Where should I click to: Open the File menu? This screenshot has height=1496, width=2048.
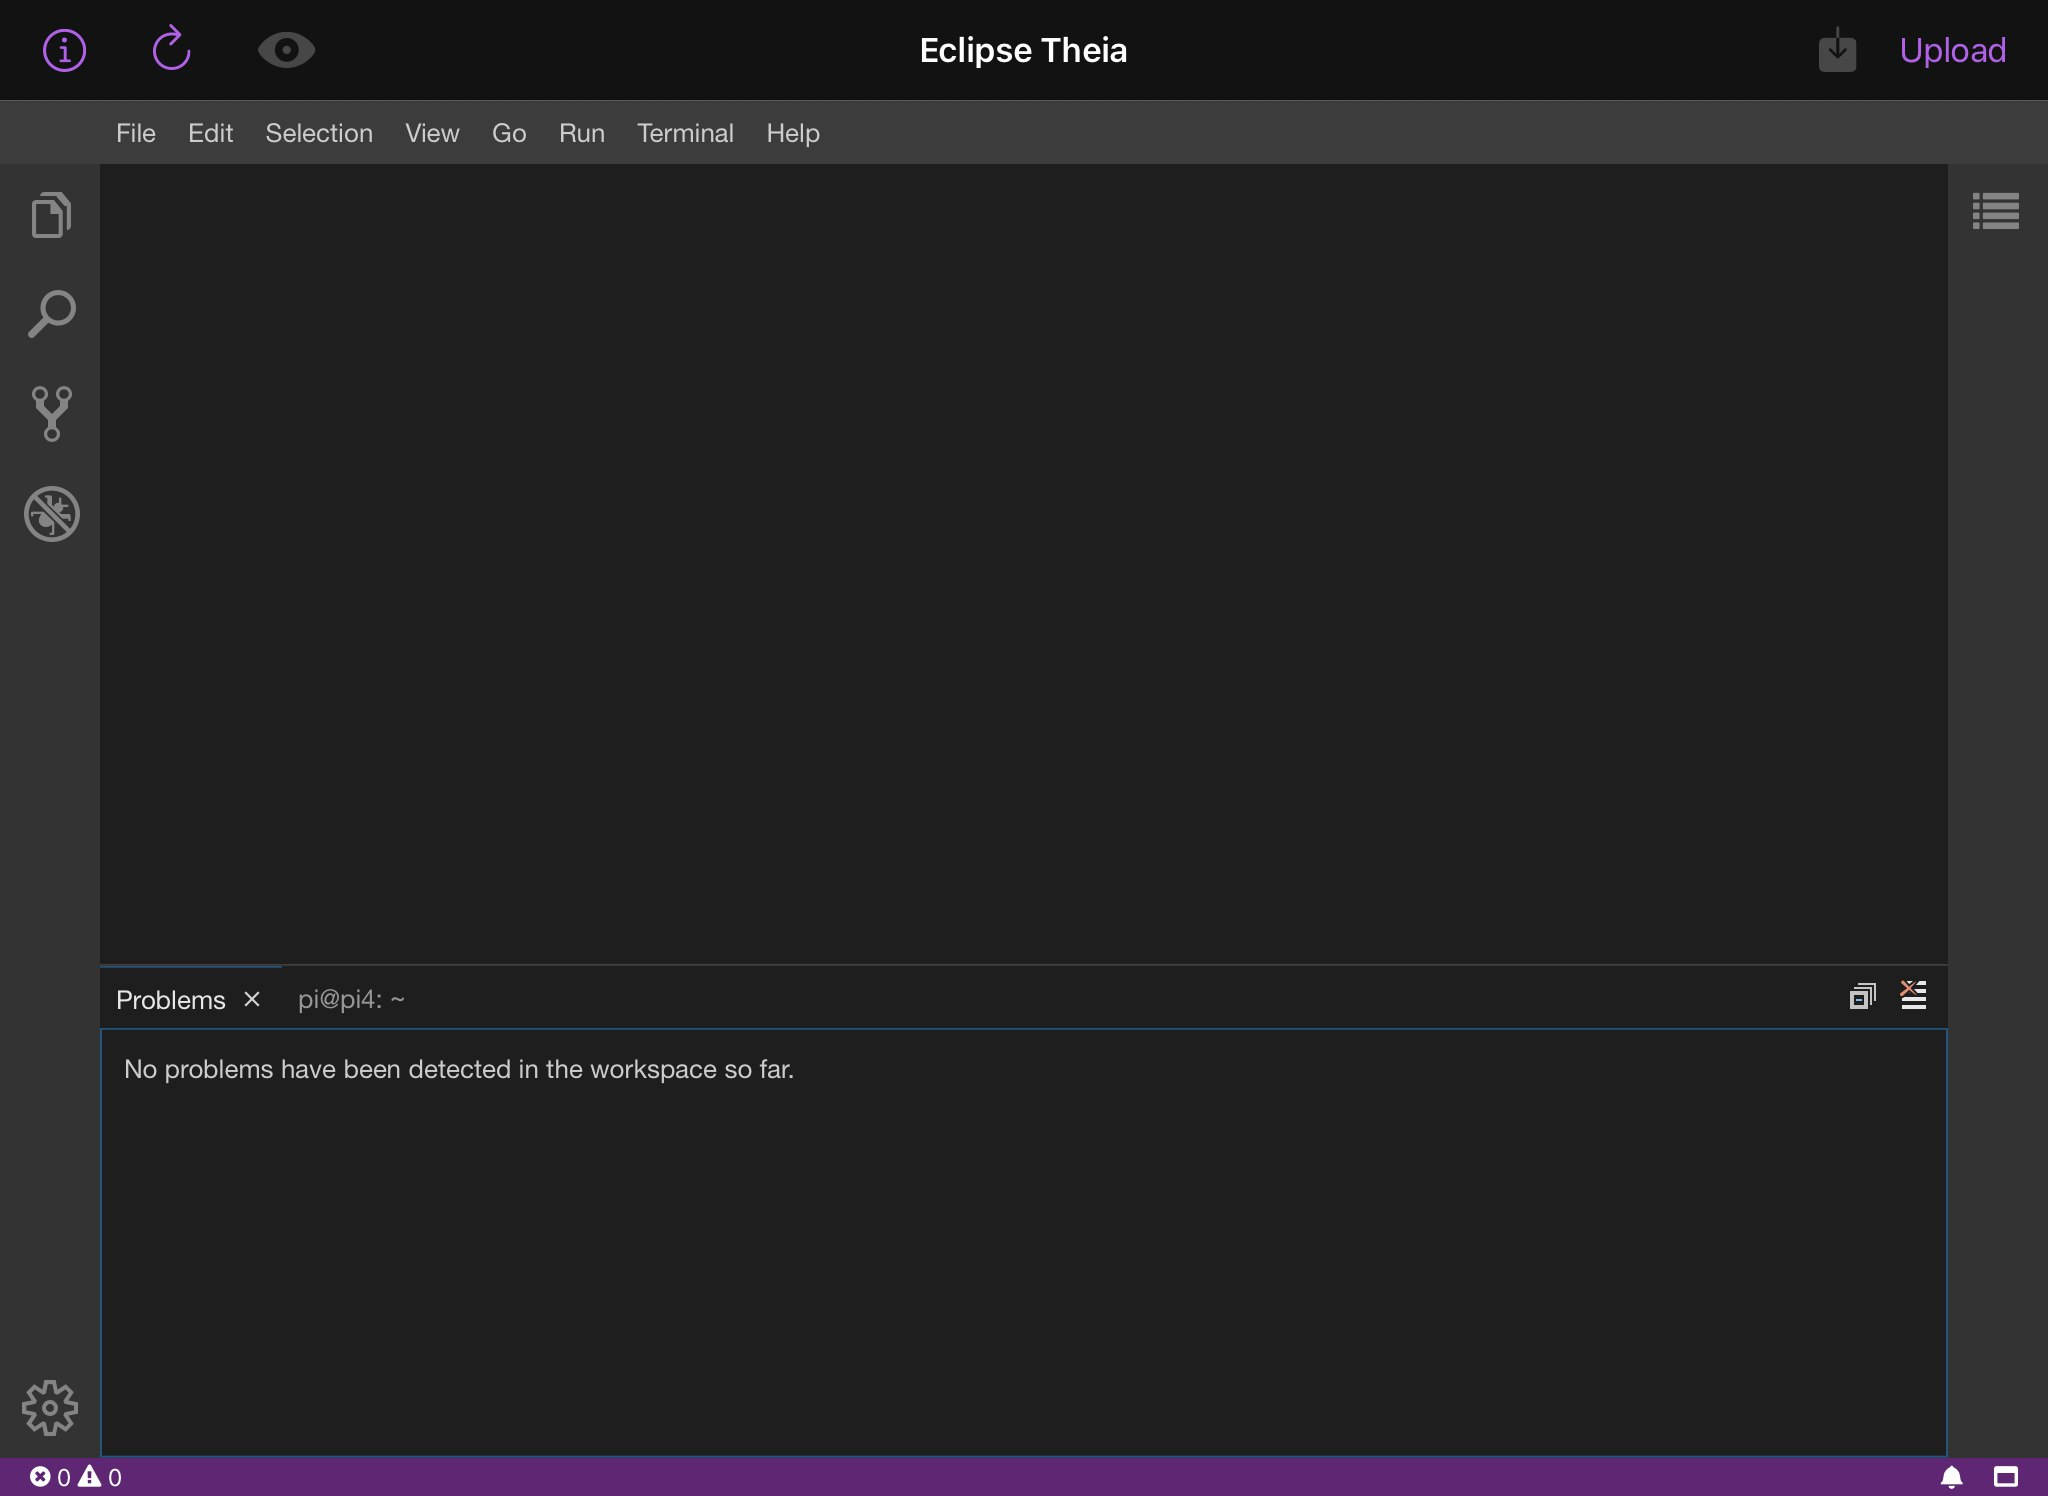click(136, 133)
